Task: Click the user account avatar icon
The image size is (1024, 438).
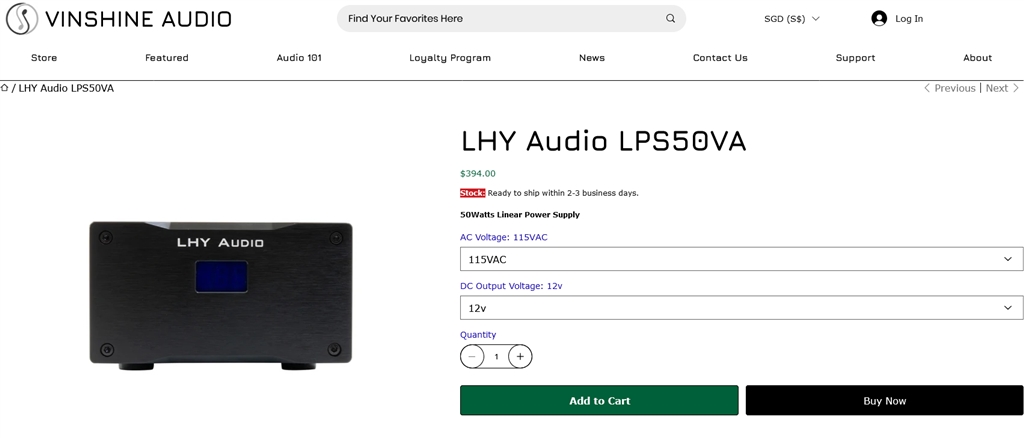Action: (x=879, y=18)
